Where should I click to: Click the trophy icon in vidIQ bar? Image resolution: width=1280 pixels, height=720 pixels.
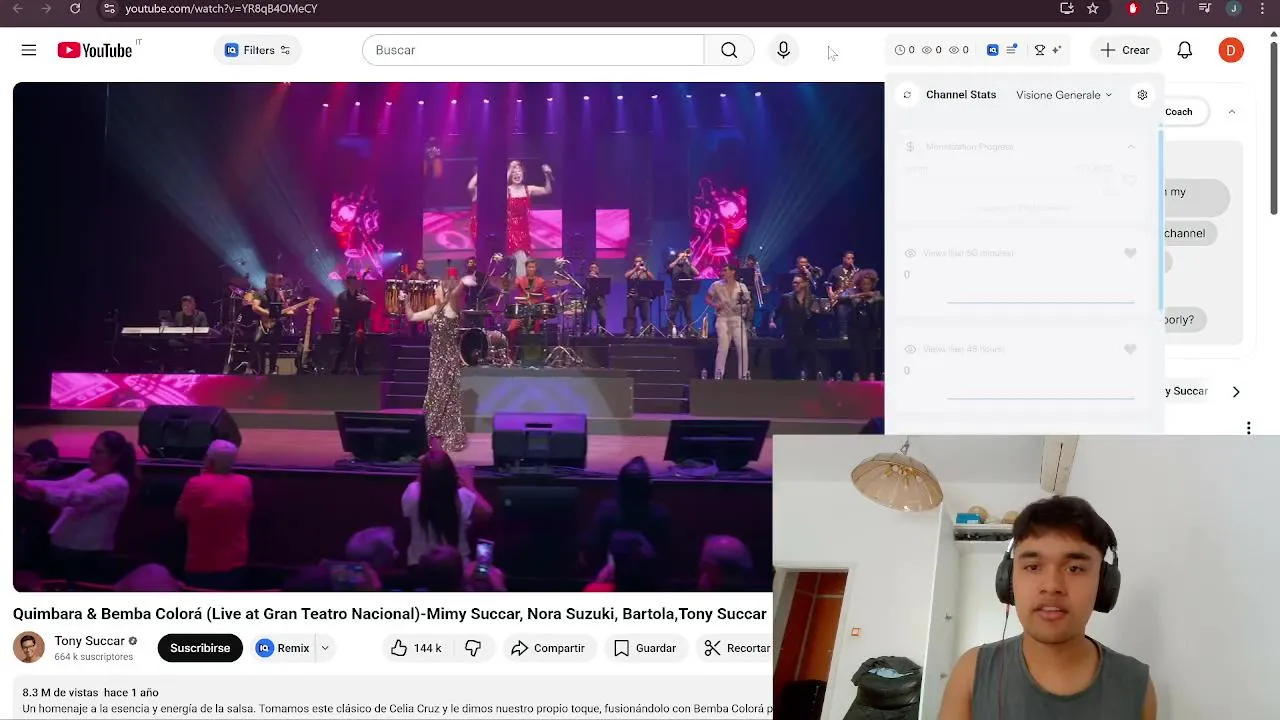pos(1040,50)
